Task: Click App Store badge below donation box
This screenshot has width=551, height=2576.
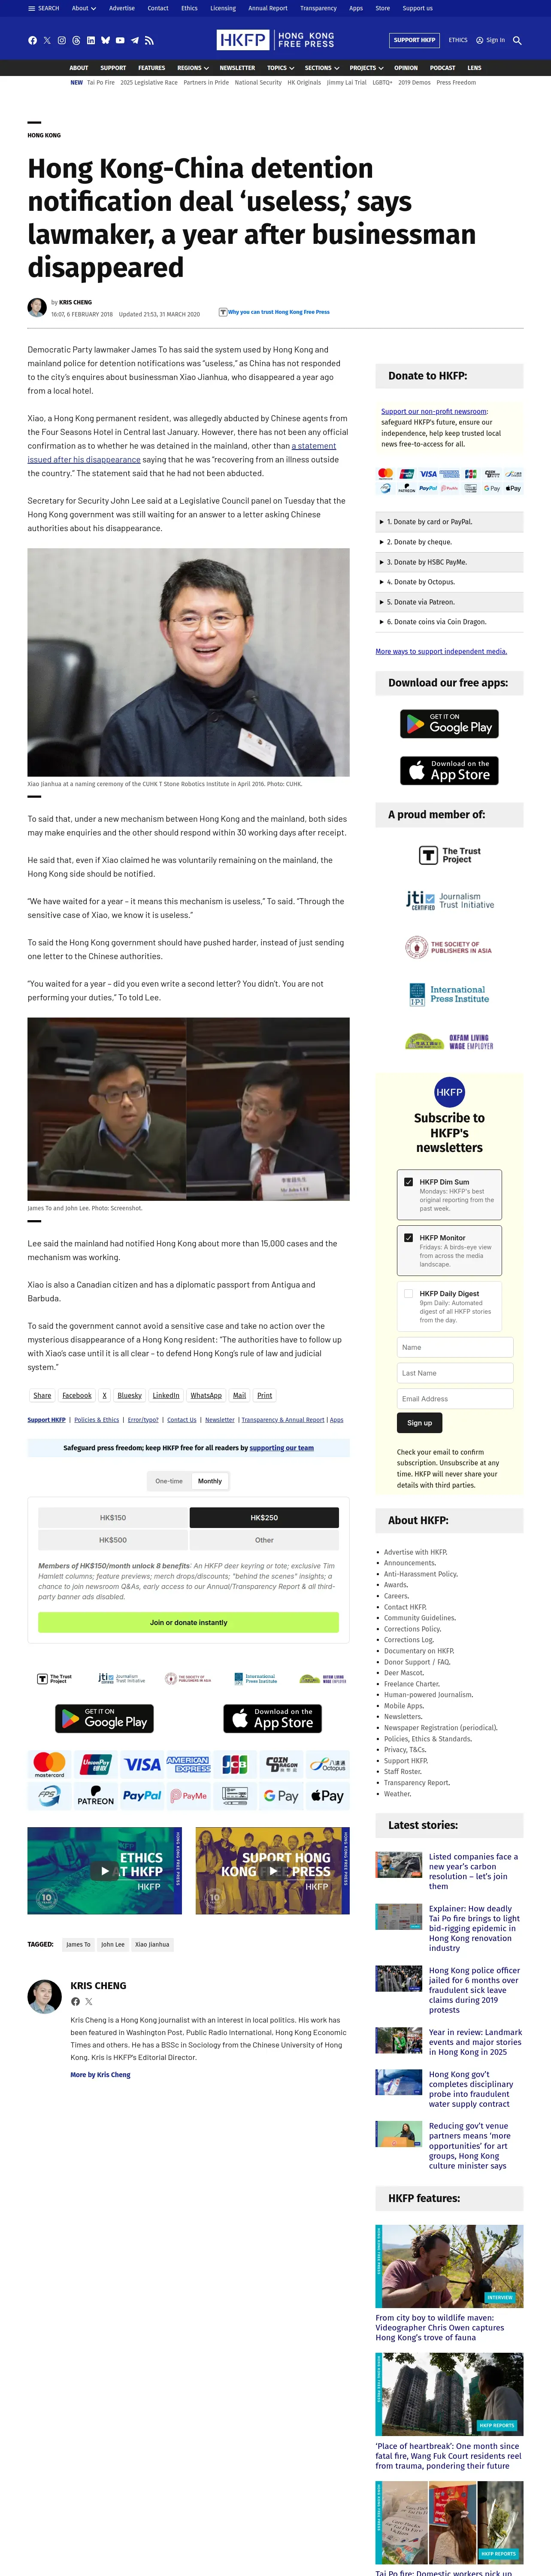Action: (x=272, y=1719)
